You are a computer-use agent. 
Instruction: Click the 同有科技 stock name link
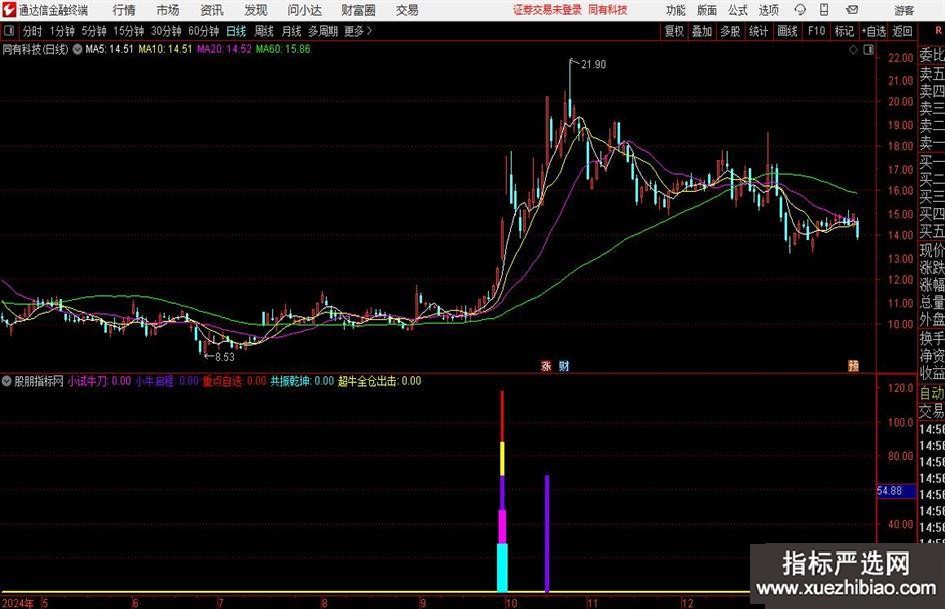tap(608, 10)
